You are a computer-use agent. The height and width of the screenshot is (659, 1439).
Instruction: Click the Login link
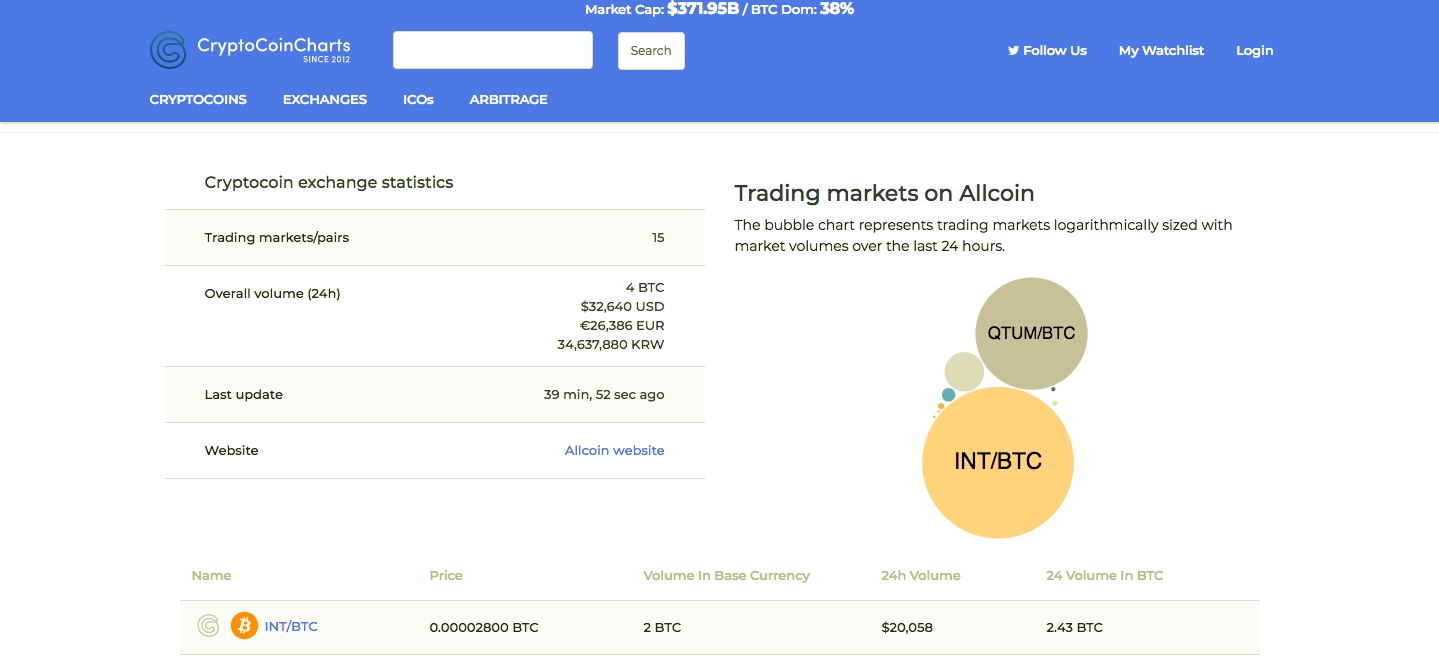(1255, 50)
